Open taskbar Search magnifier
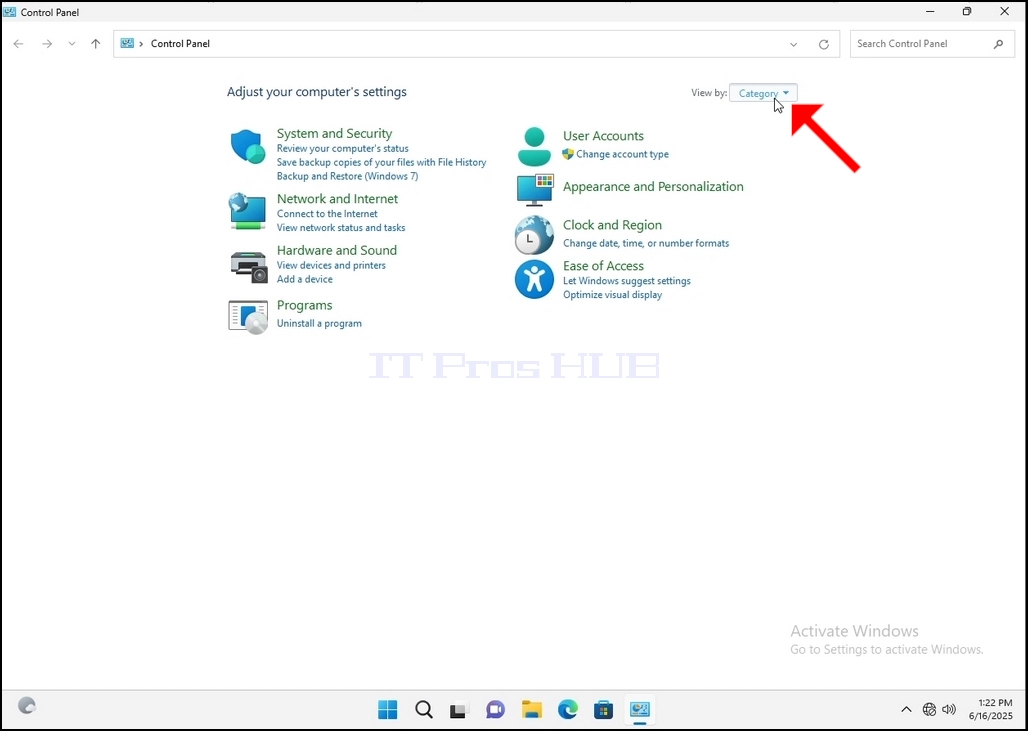The image size is (1028, 731). click(424, 709)
